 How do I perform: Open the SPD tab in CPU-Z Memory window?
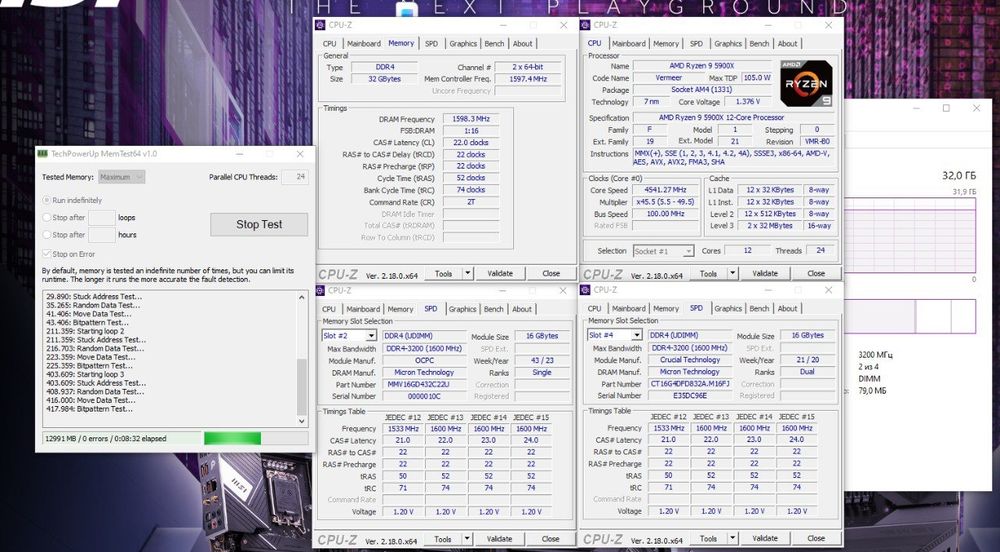click(x=432, y=43)
